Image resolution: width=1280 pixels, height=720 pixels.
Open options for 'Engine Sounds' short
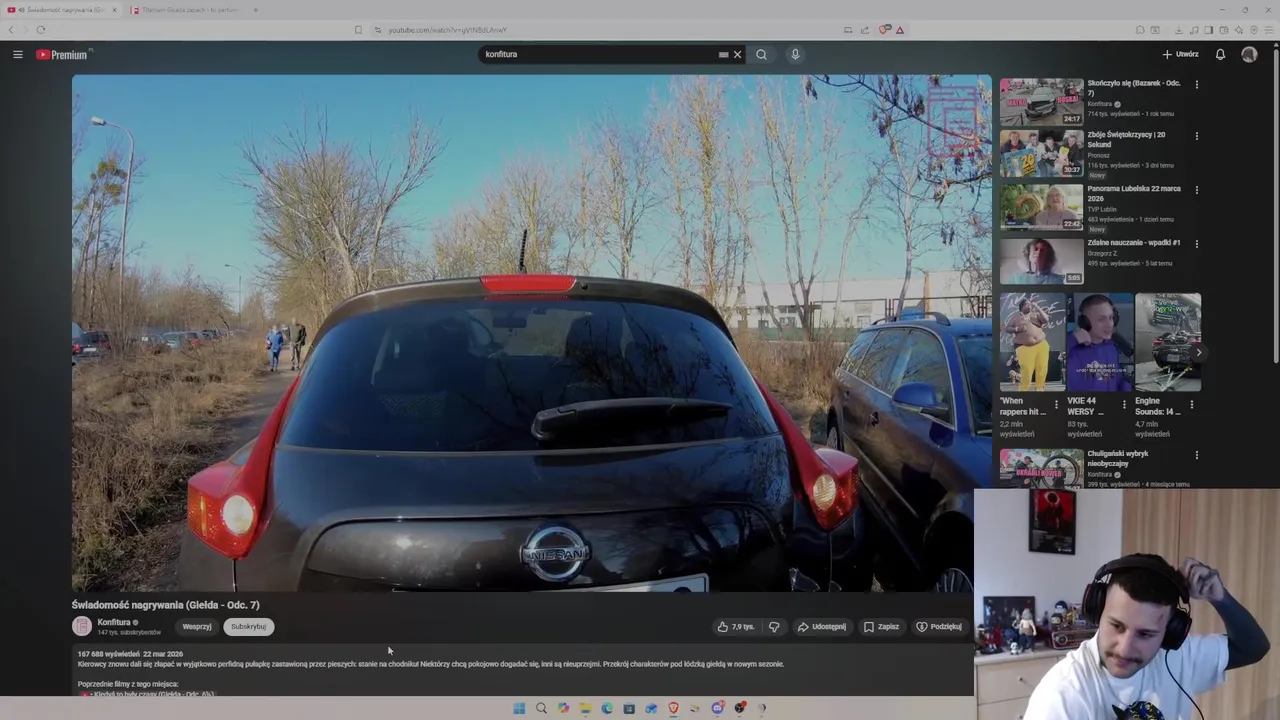[x=1192, y=405]
